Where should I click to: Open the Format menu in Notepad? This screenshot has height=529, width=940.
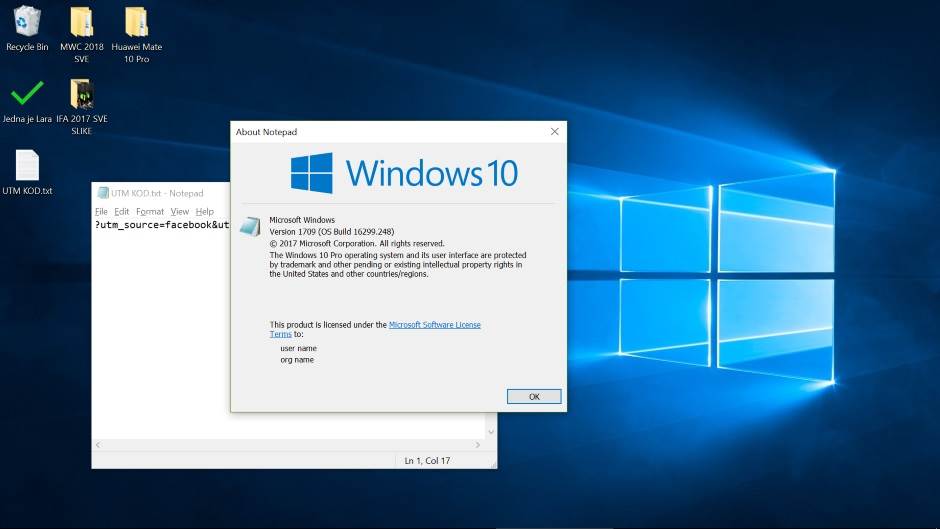pyautogui.click(x=150, y=212)
